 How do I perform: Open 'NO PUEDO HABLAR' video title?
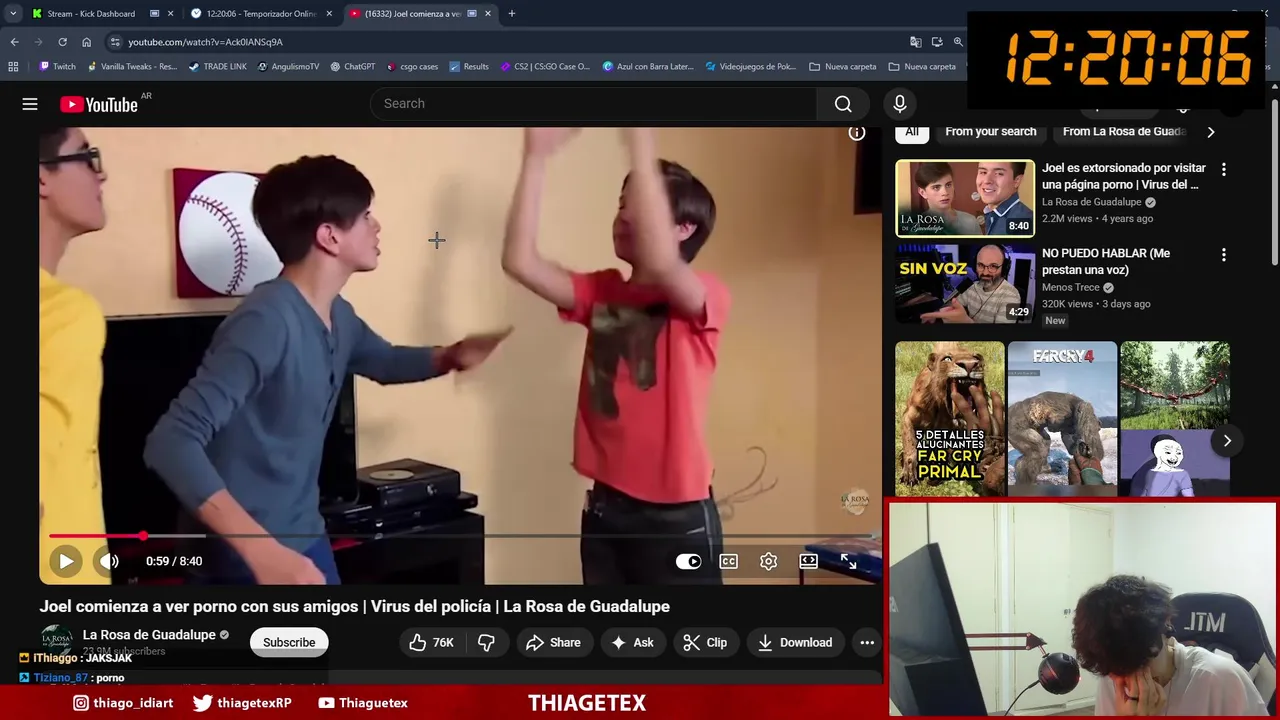pyautogui.click(x=1105, y=261)
